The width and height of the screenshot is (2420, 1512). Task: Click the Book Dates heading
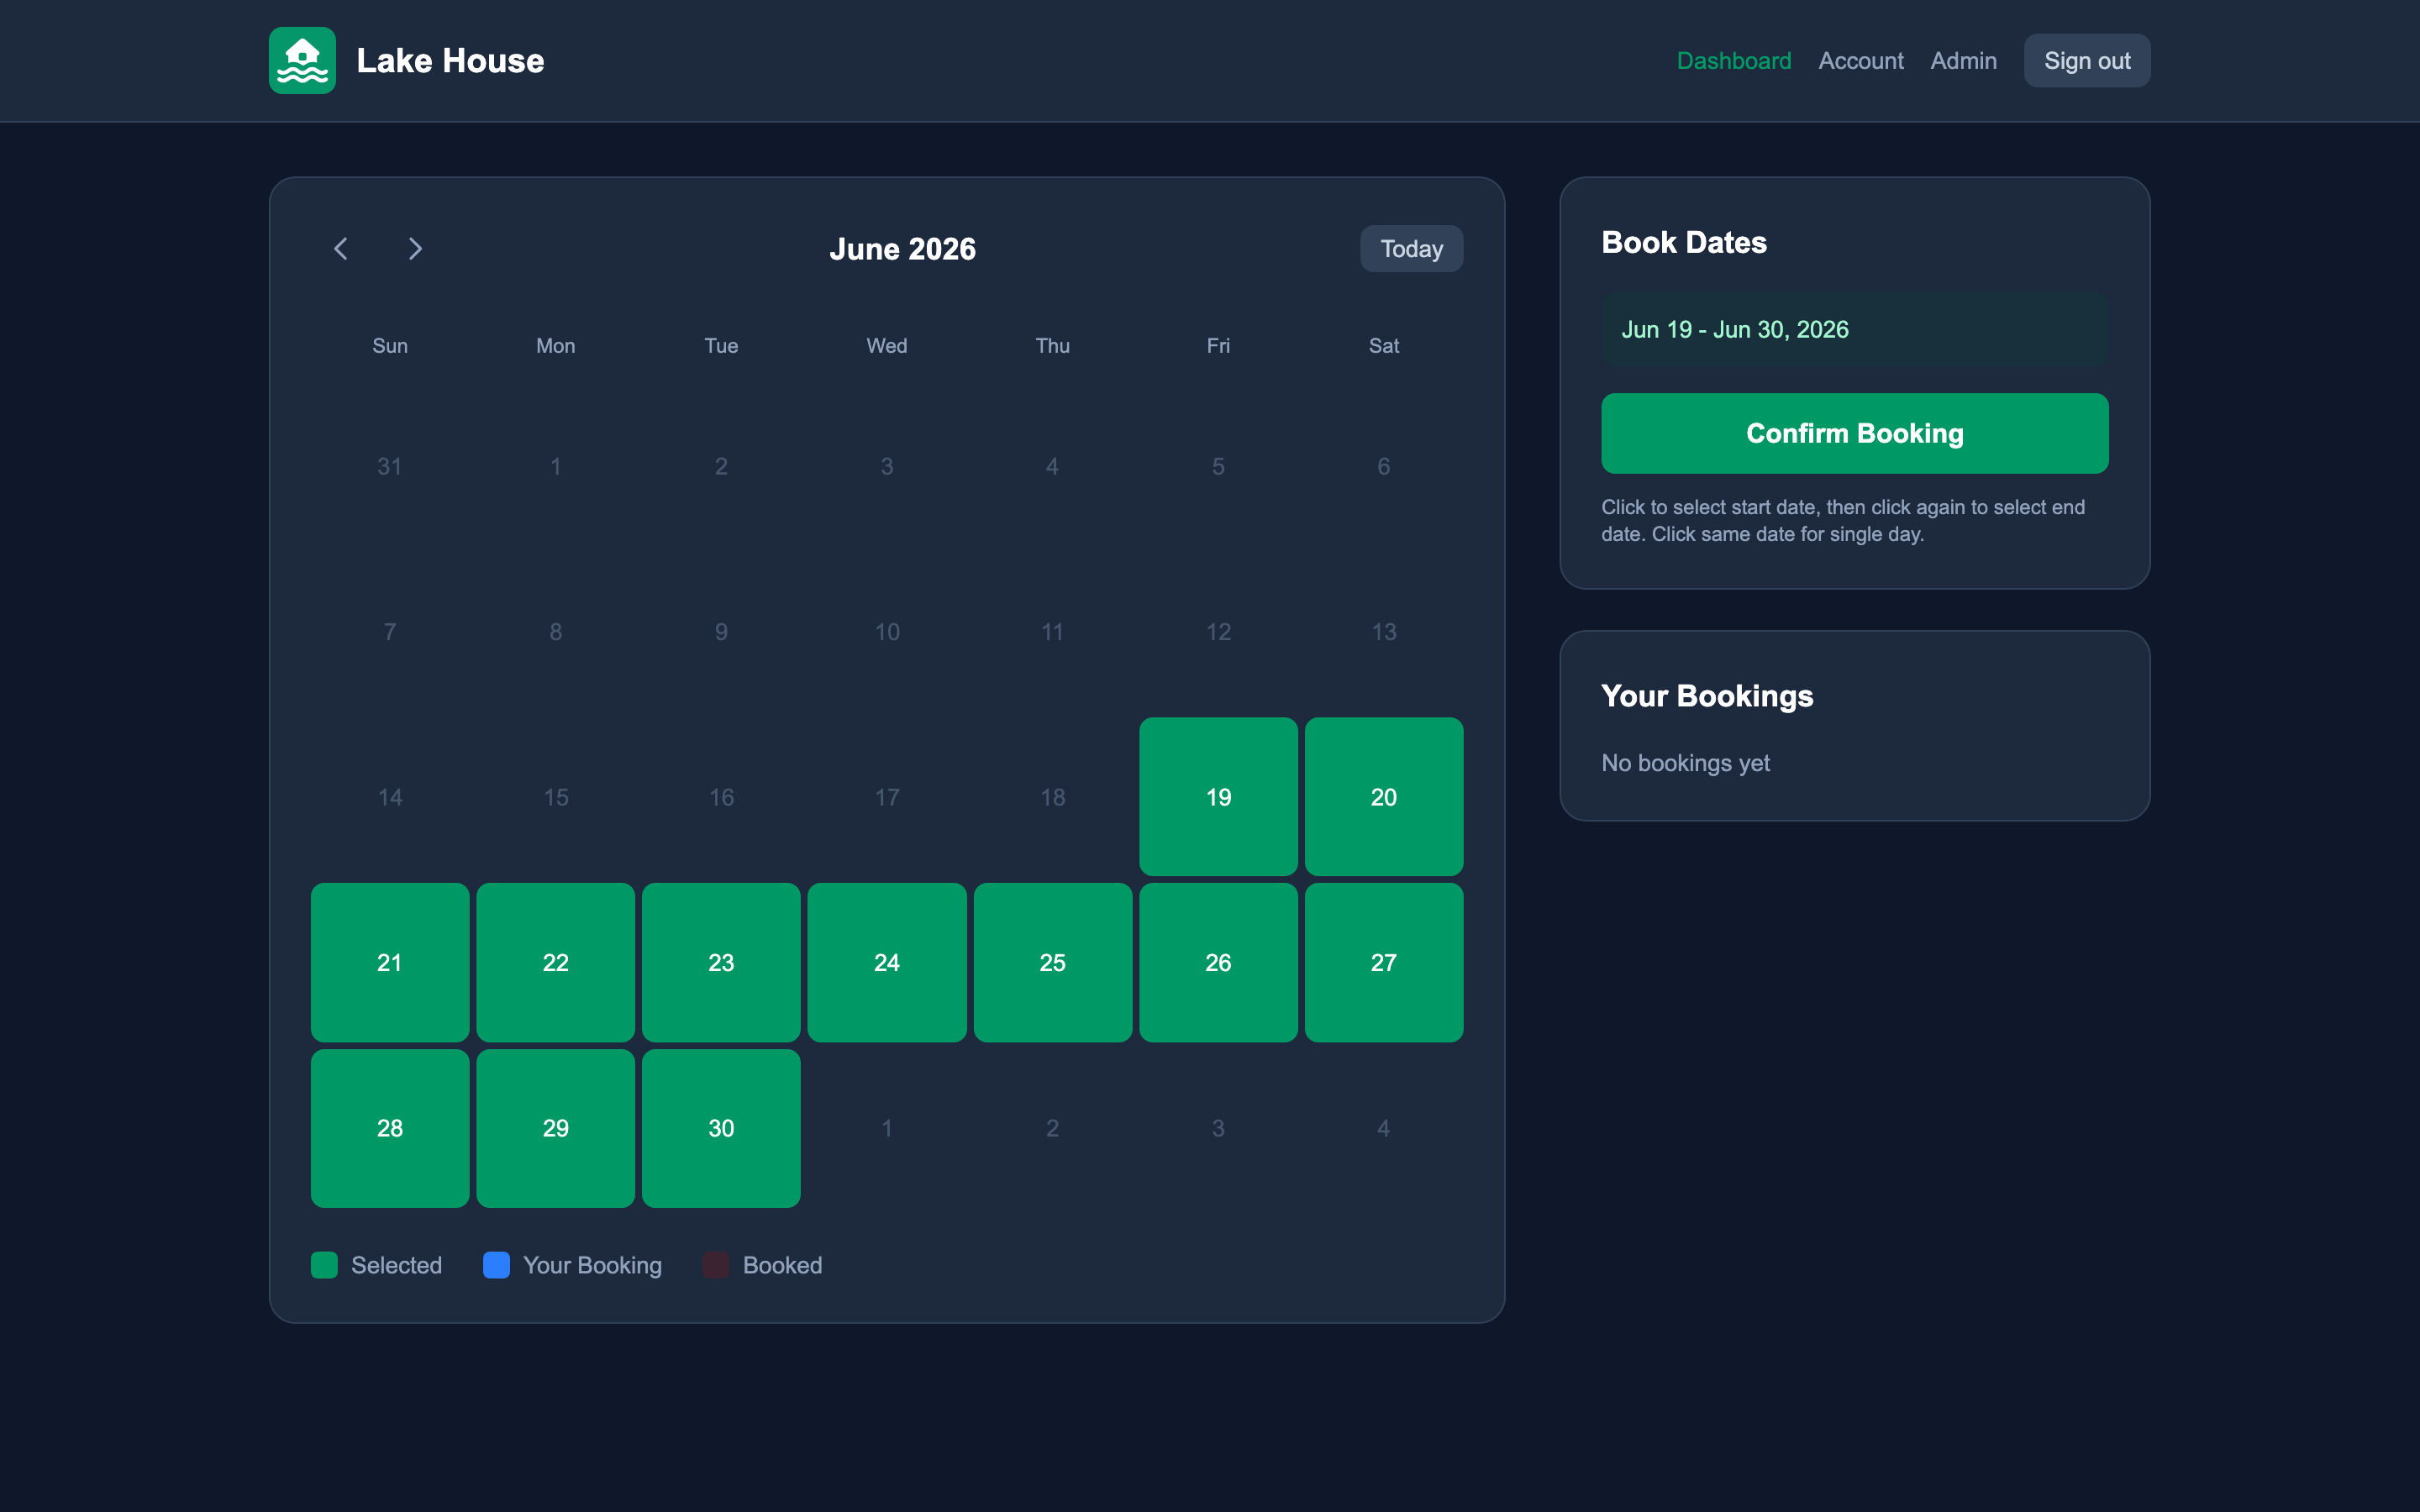pos(1683,242)
